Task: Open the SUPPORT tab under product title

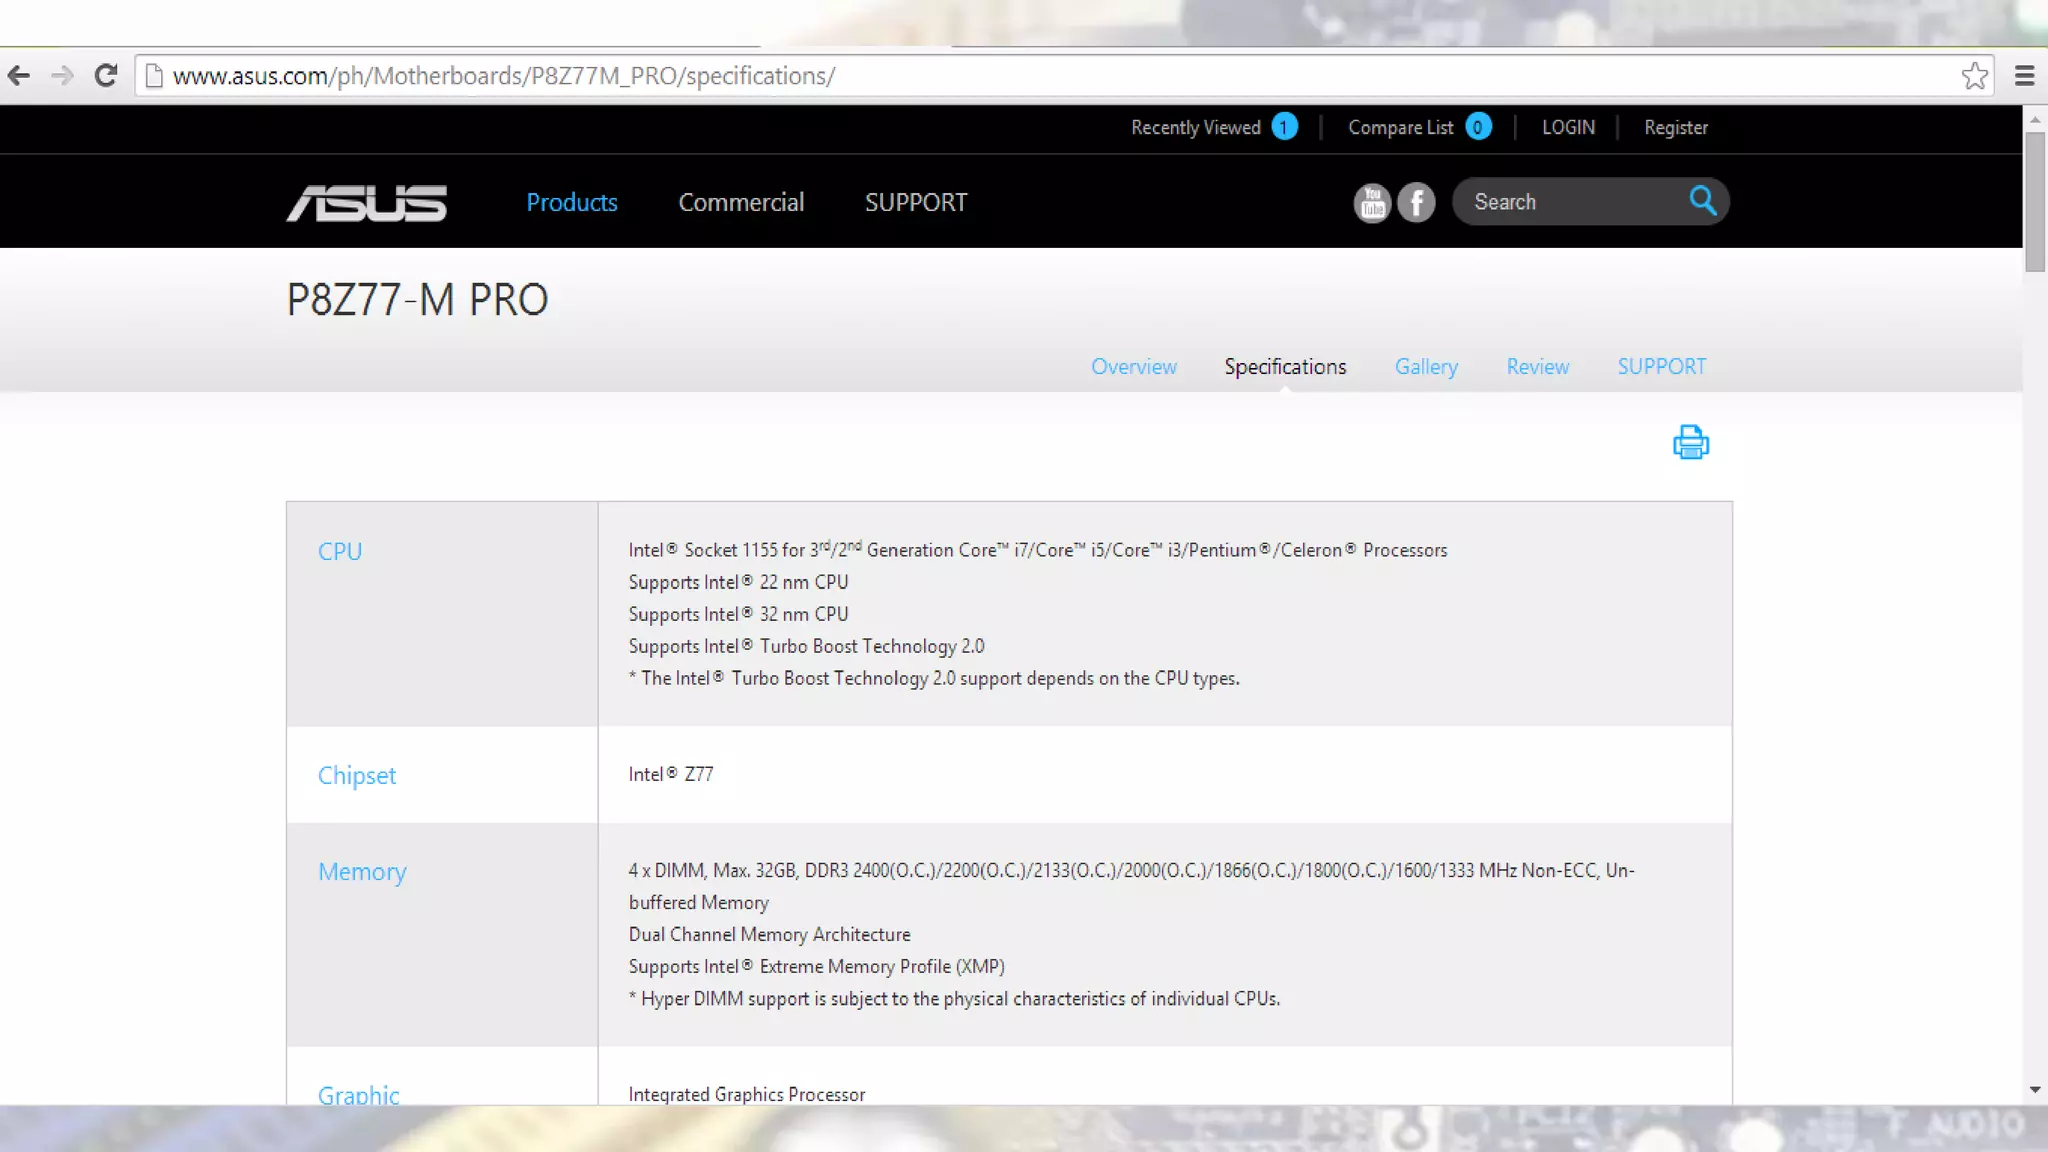Action: point(1662,367)
